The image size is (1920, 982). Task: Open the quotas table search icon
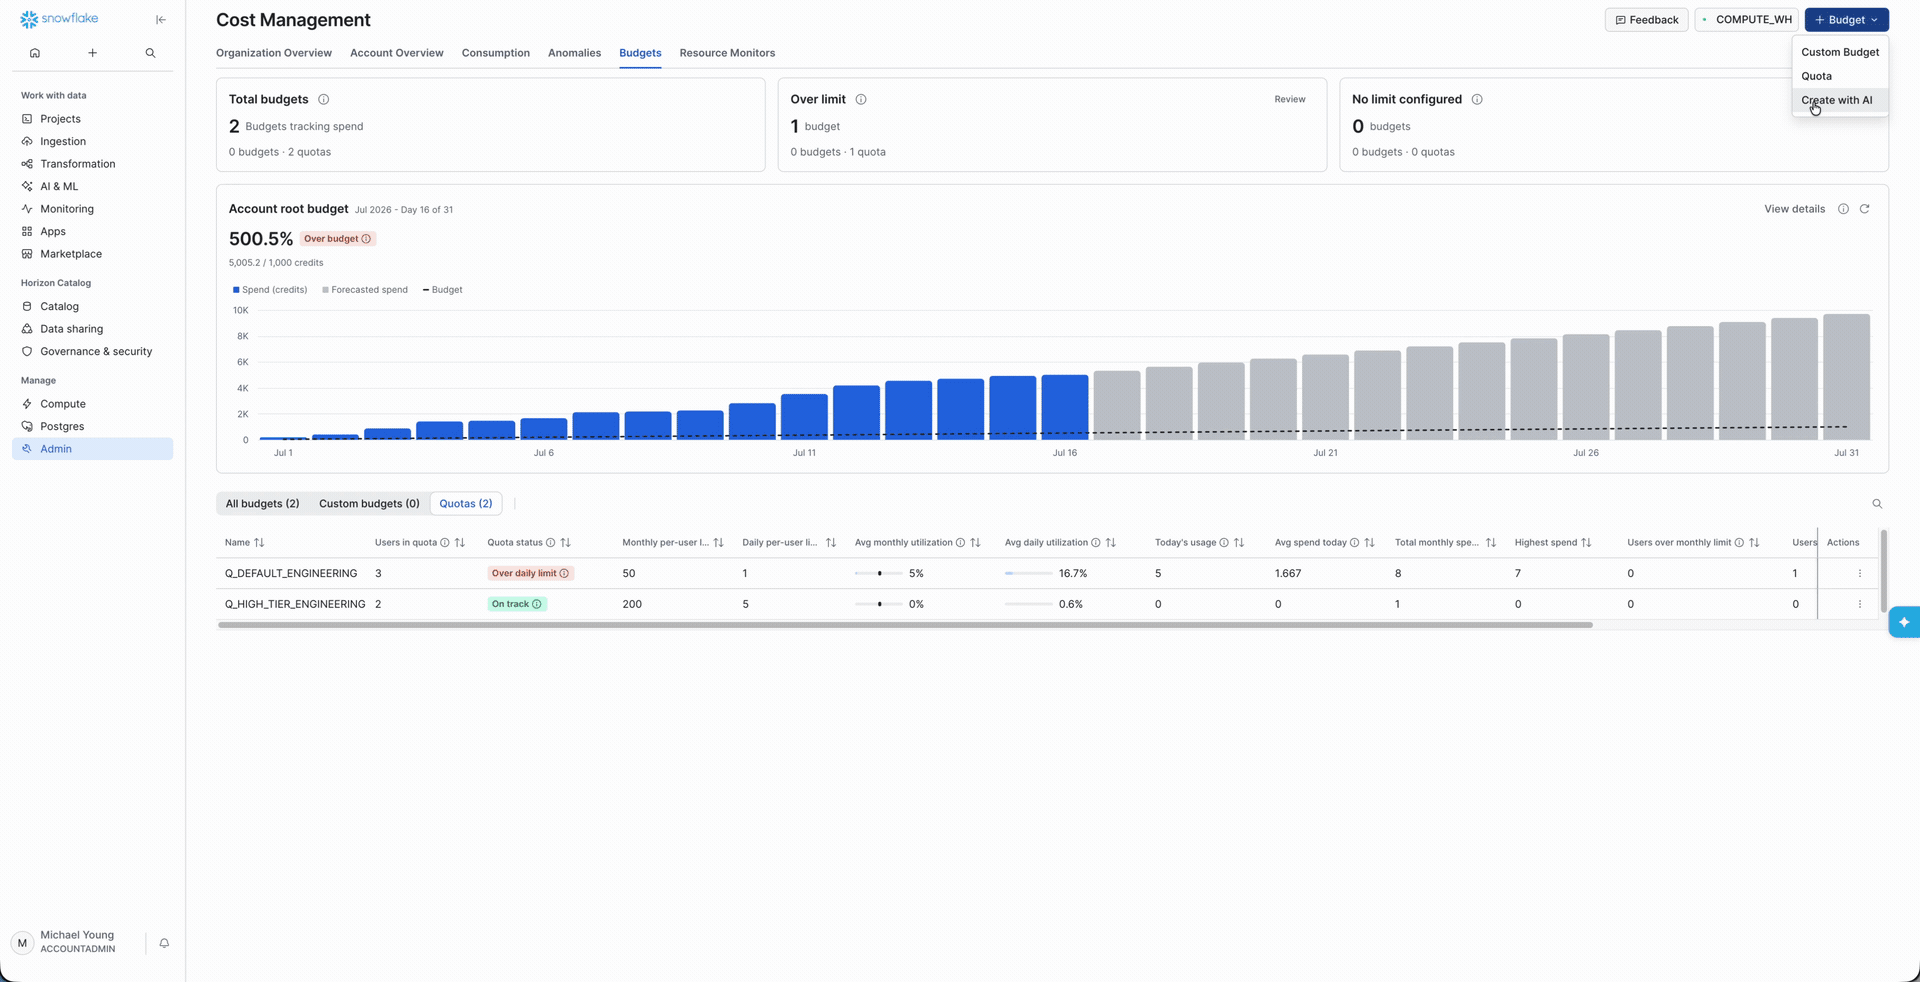click(x=1877, y=504)
